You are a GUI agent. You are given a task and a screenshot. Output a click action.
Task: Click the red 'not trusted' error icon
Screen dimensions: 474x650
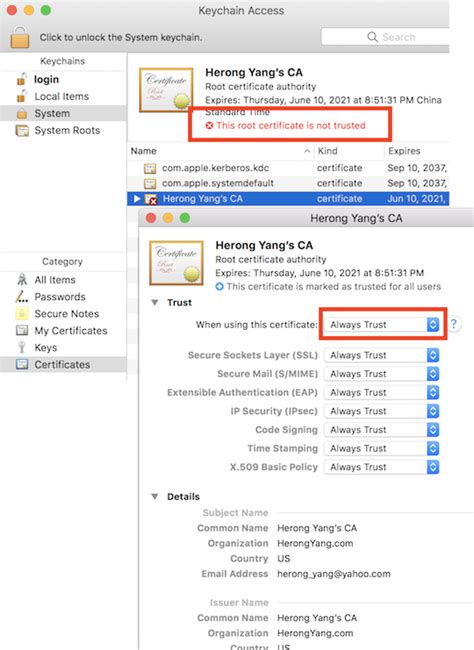pyautogui.click(x=209, y=125)
